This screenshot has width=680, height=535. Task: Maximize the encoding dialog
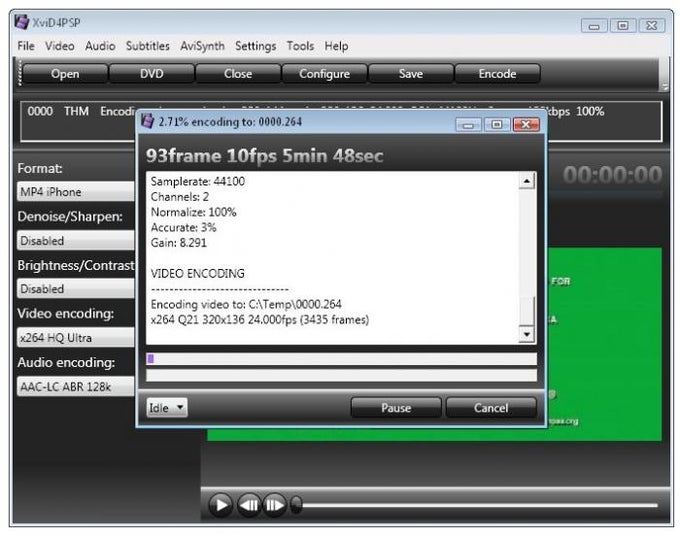click(497, 125)
